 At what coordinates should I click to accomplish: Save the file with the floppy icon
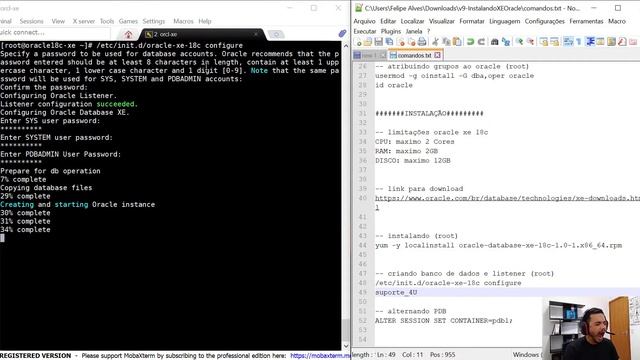coord(378,42)
